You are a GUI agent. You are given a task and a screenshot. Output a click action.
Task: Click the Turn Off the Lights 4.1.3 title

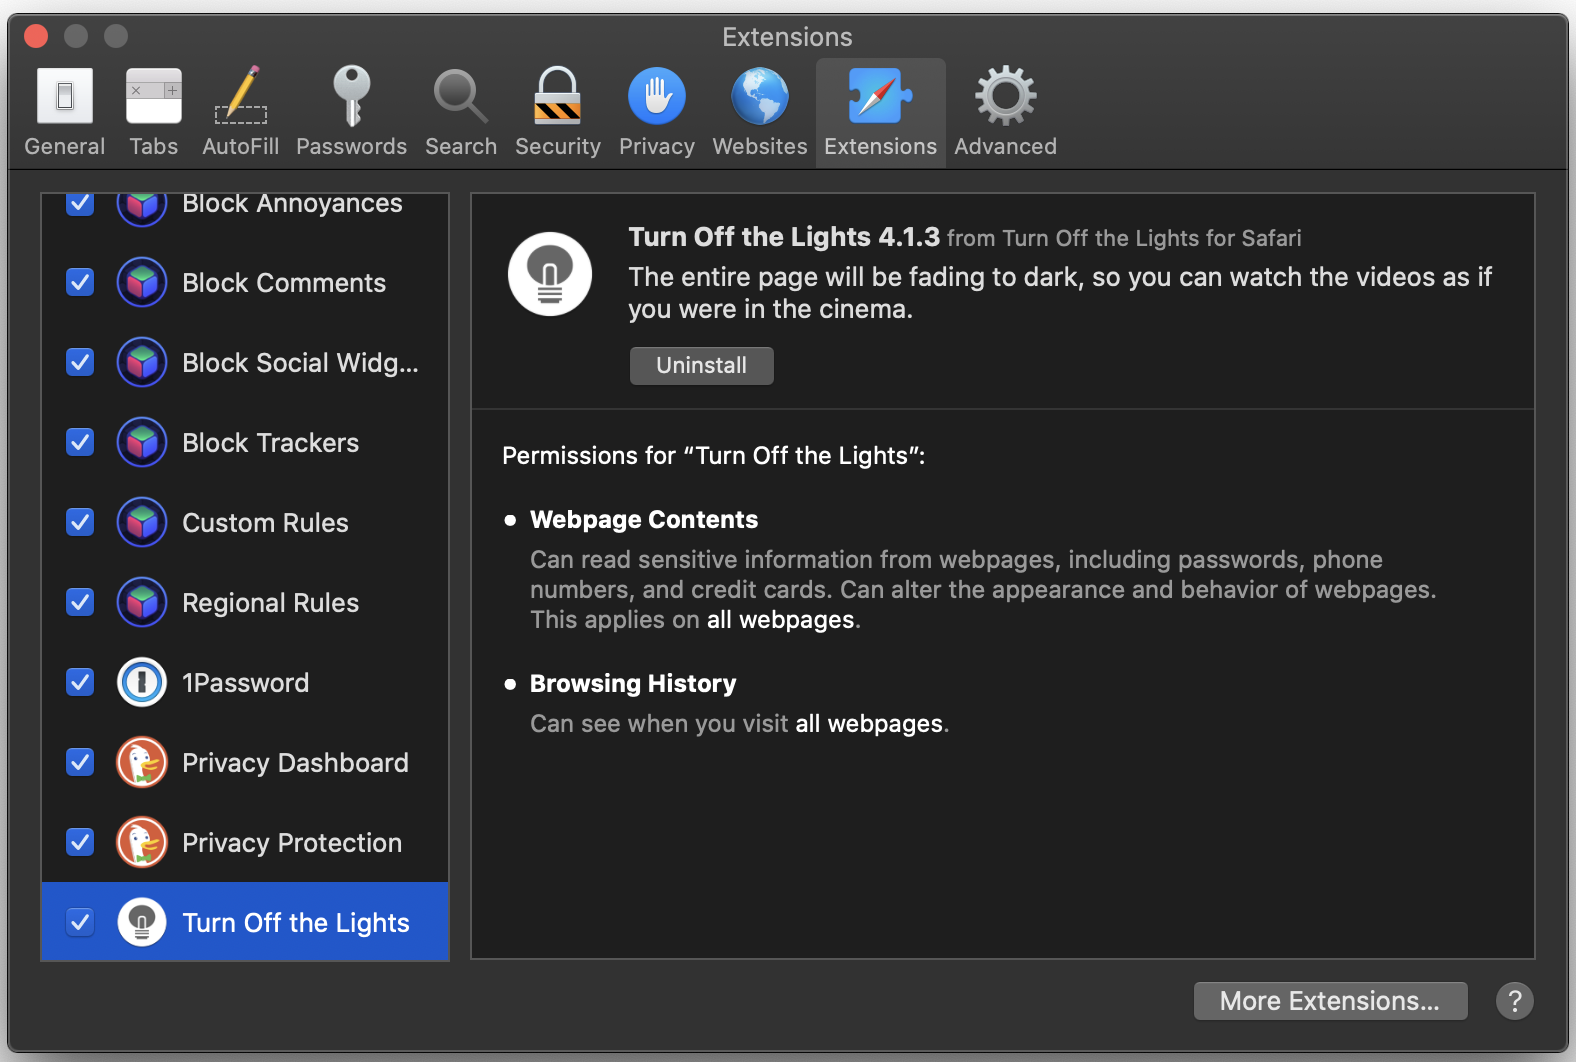click(x=784, y=237)
